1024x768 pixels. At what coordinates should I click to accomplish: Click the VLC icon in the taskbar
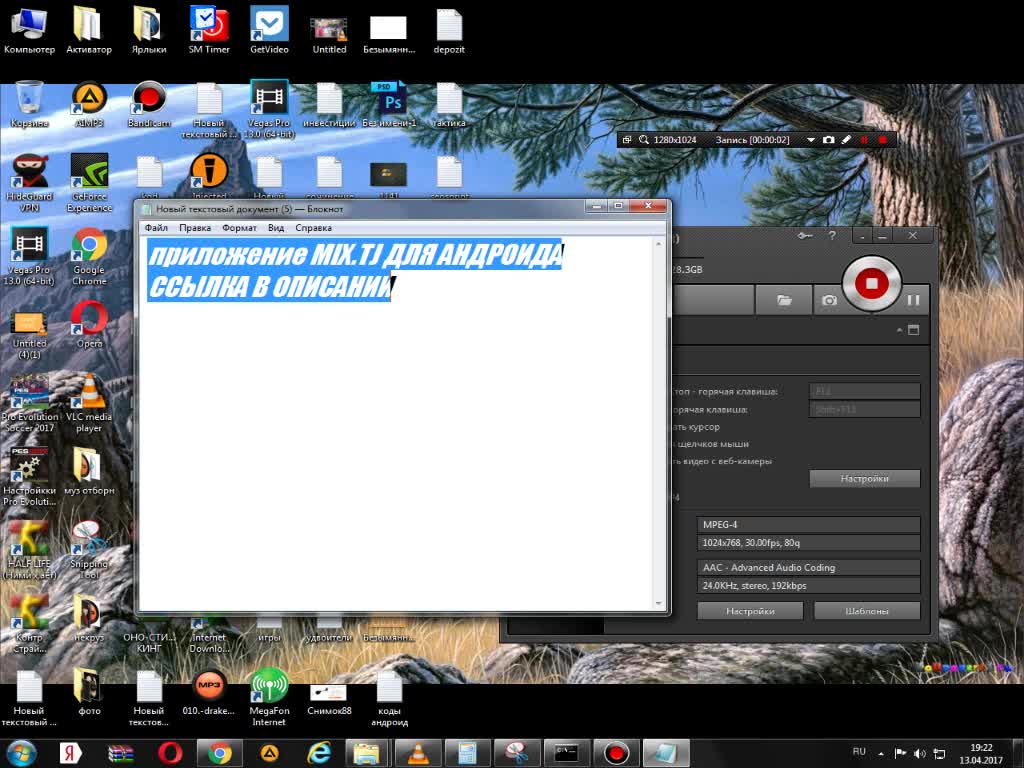(x=418, y=752)
